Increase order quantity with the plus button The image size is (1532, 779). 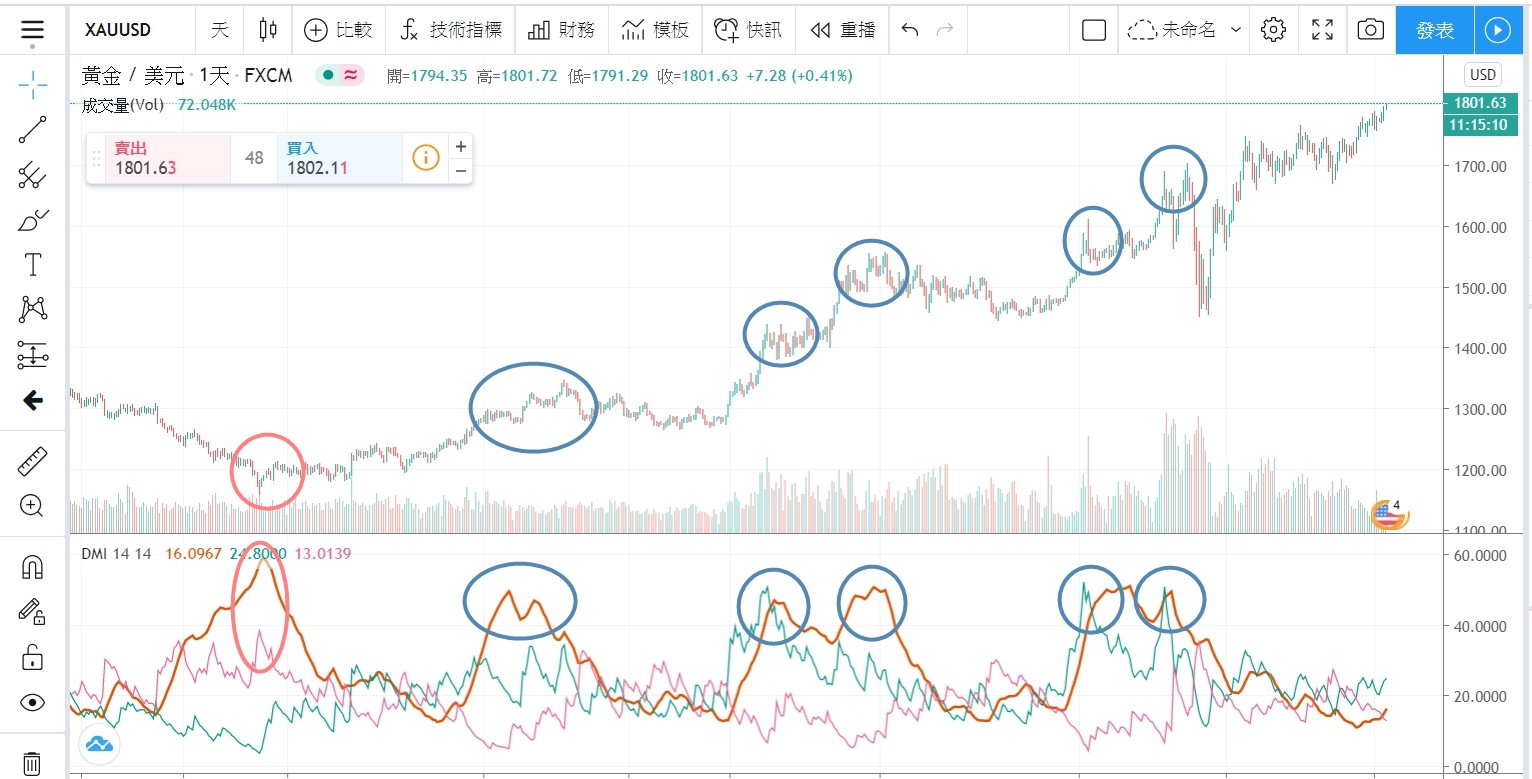pos(460,146)
